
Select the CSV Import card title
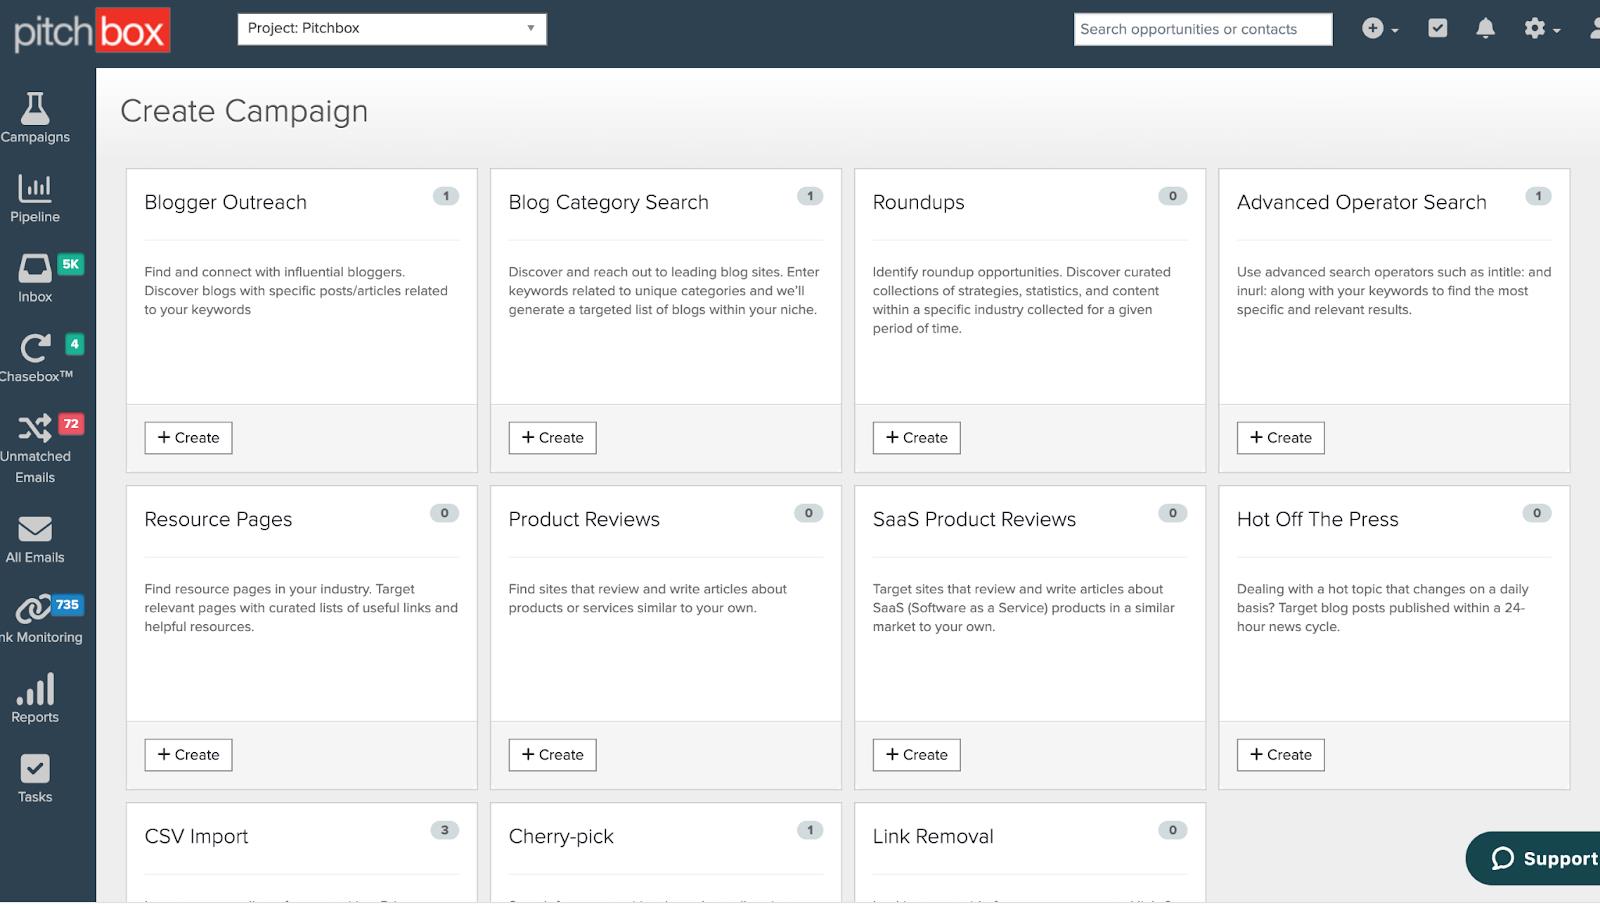(x=196, y=836)
